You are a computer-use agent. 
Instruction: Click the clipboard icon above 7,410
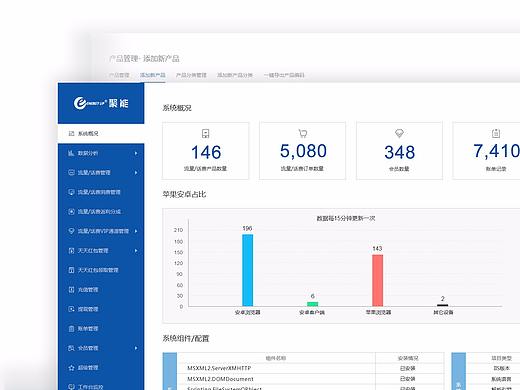coord(496,133)
